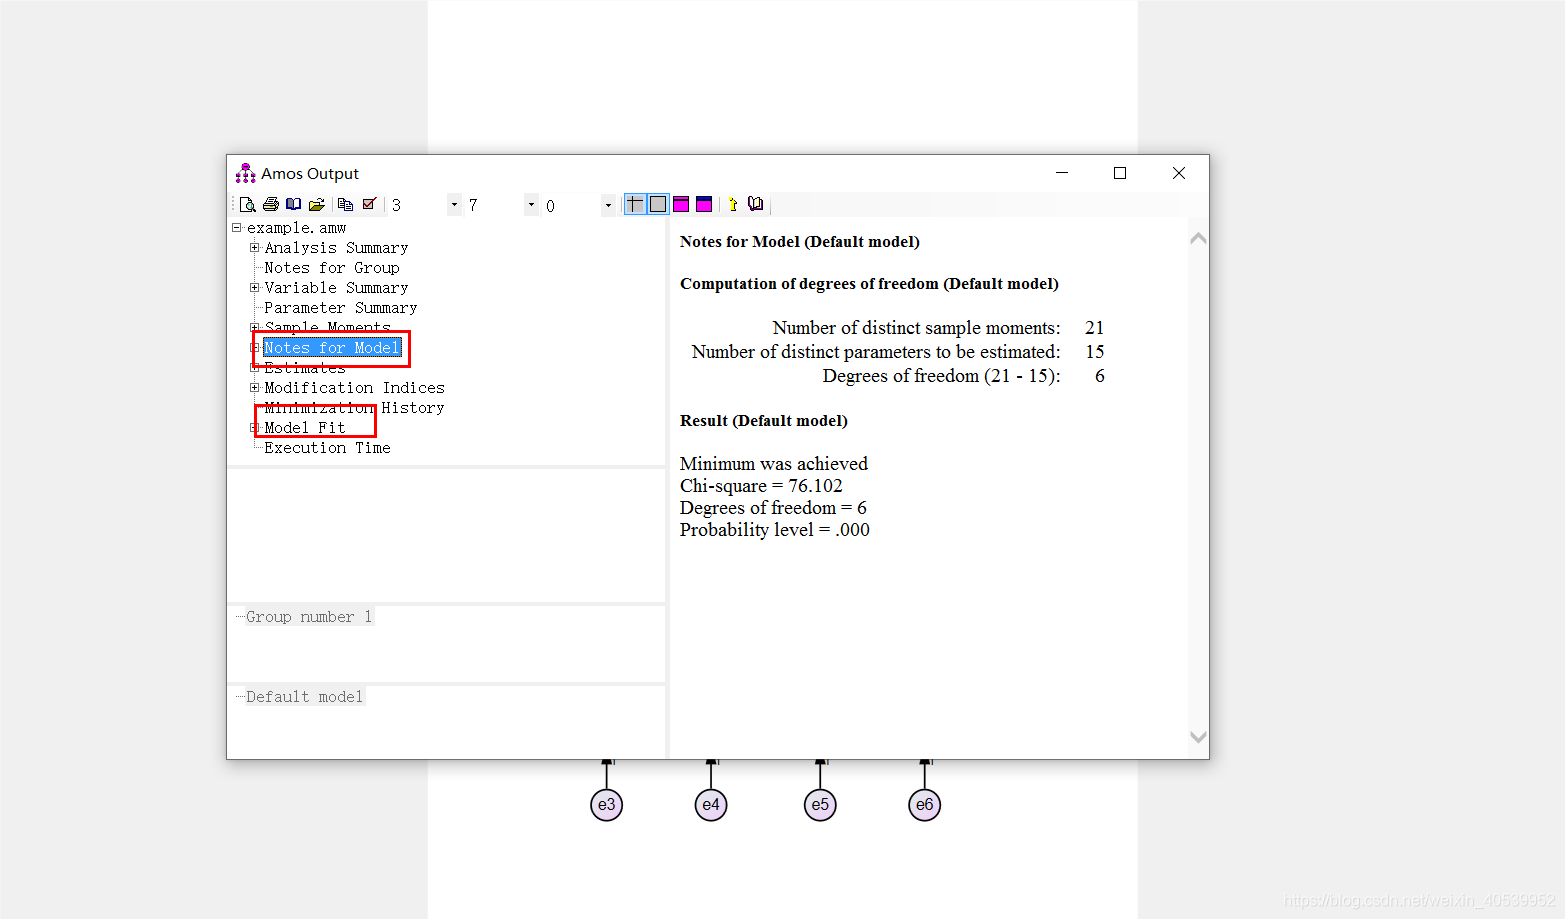Expand the Model Fit tree node
This screenshot has height=919, width=1565.
tap(254, 427)
